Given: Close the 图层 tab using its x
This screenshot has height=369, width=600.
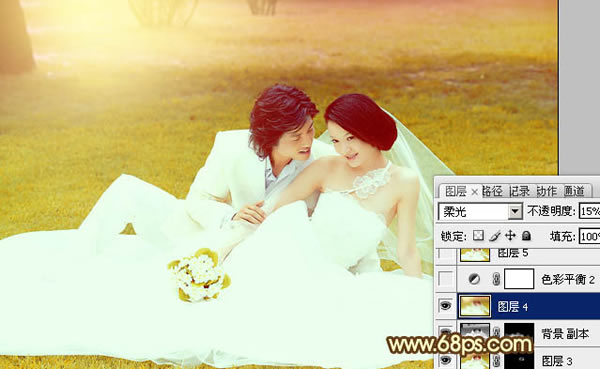Looking at the screenshot, I should 474,192.
